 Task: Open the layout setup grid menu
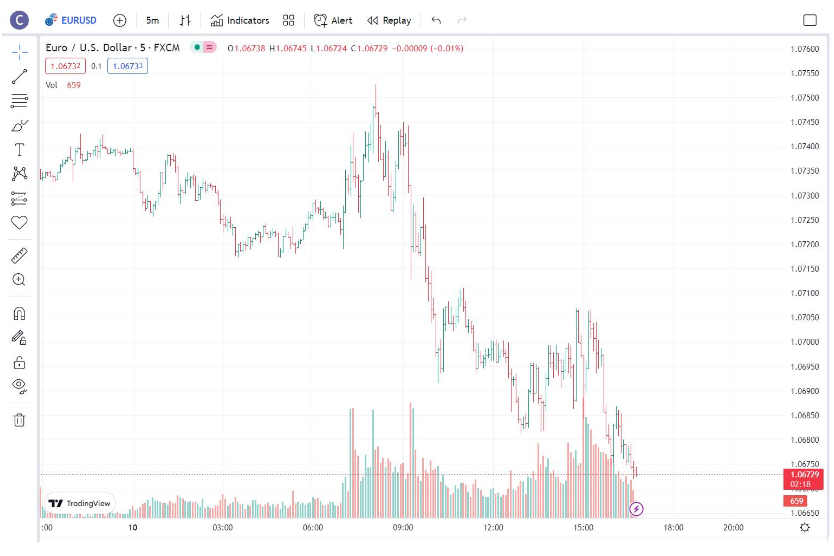(289, 20)
